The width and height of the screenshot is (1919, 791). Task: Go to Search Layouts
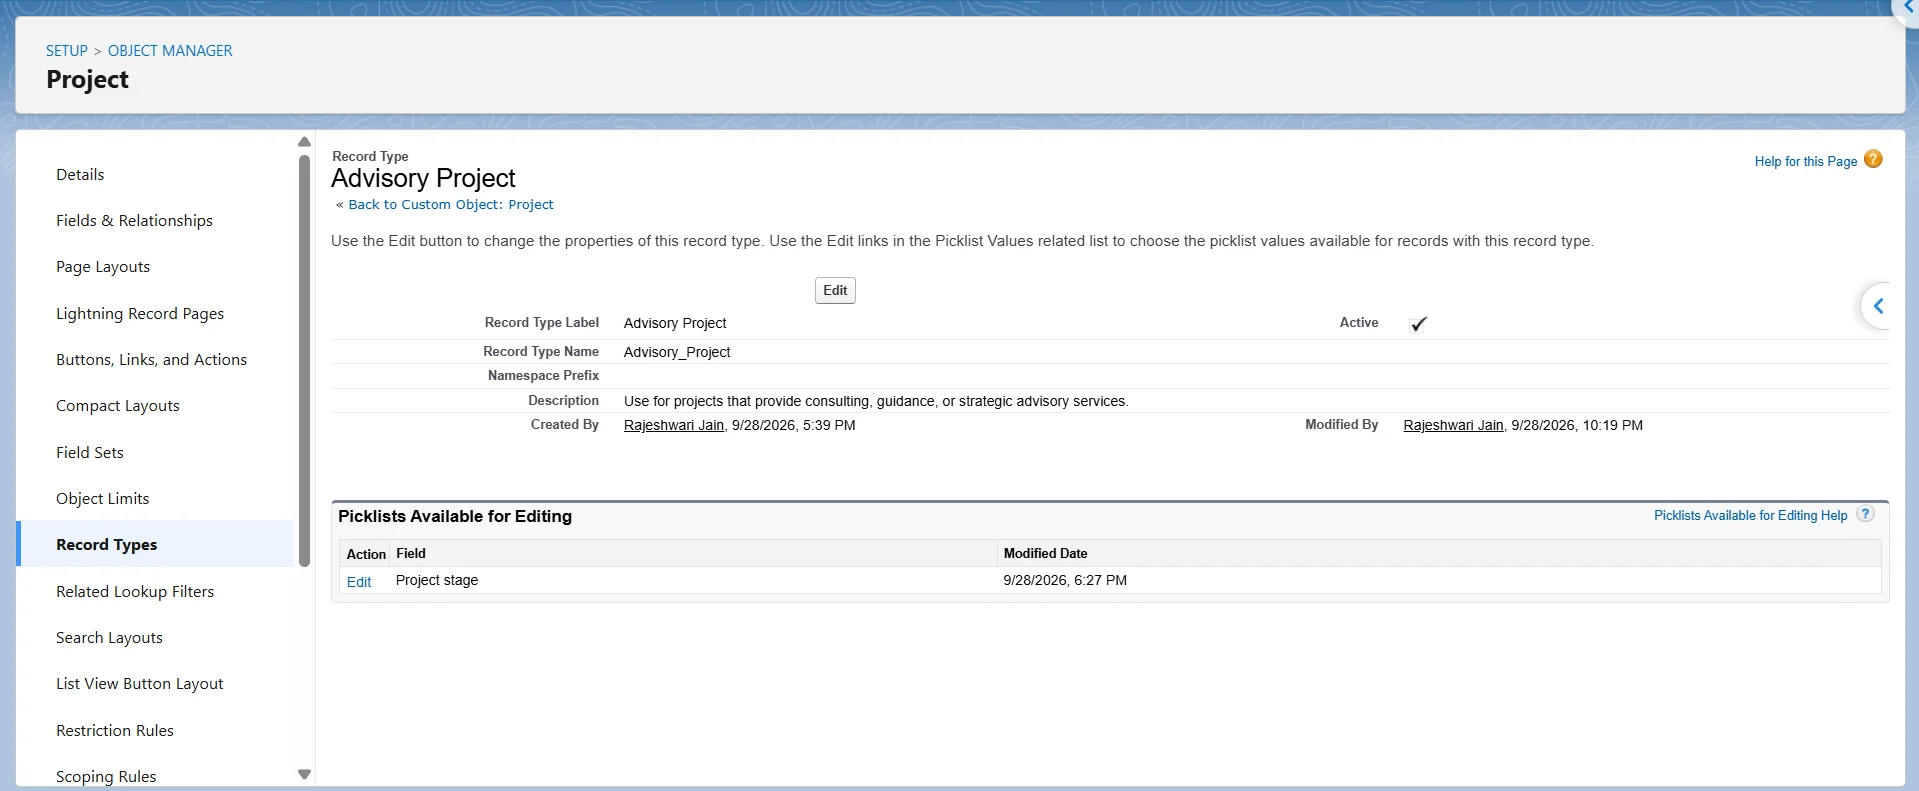point(109,637)
